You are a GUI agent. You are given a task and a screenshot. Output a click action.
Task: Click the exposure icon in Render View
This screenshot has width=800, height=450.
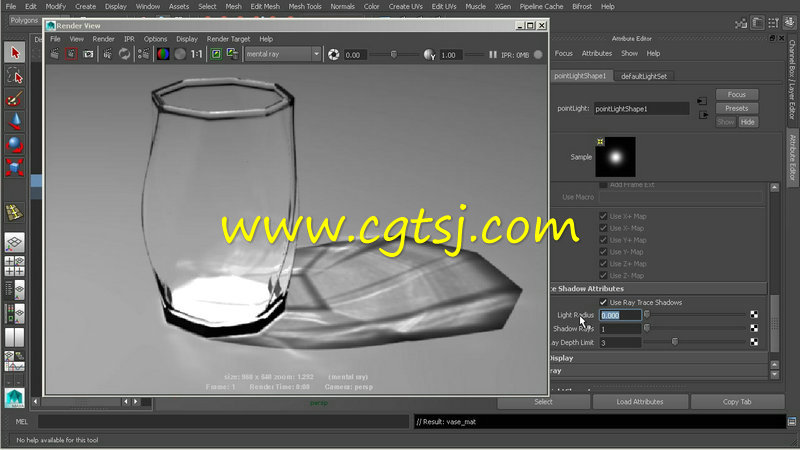[x=334, y=55]
